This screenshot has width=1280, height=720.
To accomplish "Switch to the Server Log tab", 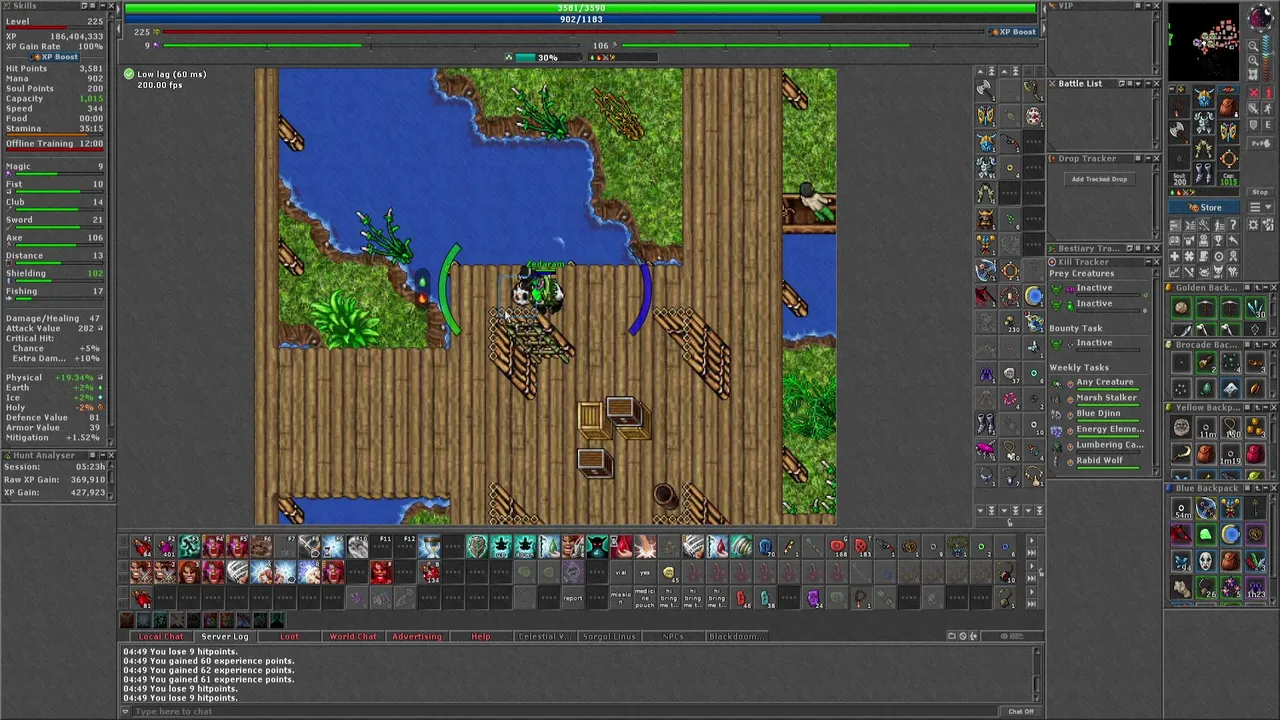I will (x=225, y=636).
